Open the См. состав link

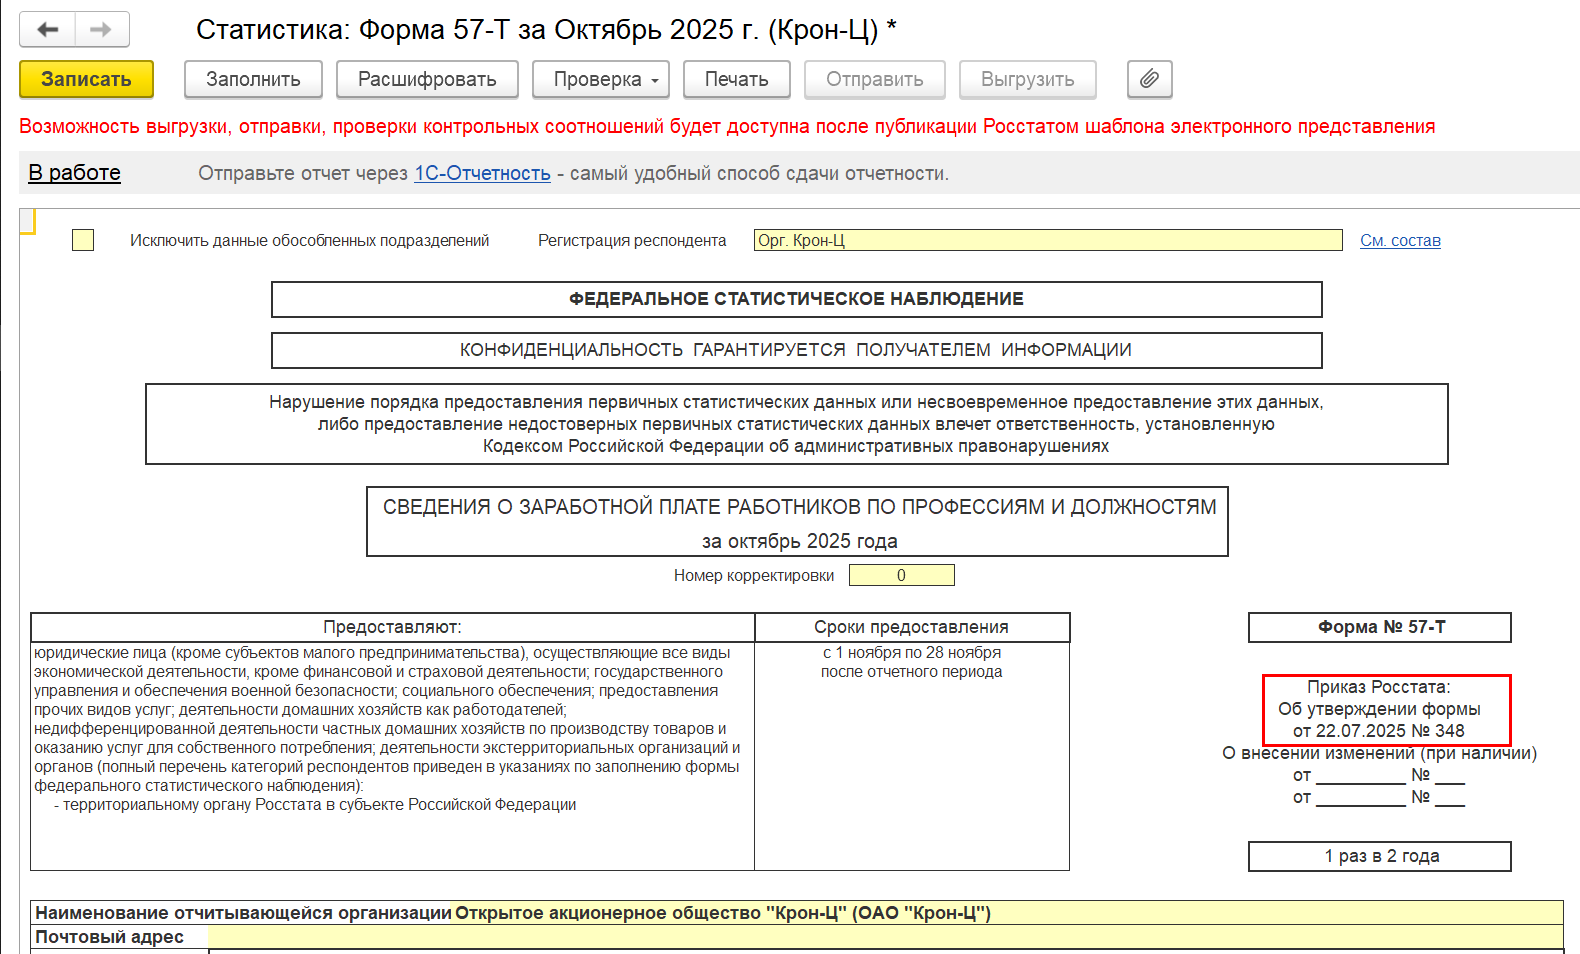coord(1400,240)
